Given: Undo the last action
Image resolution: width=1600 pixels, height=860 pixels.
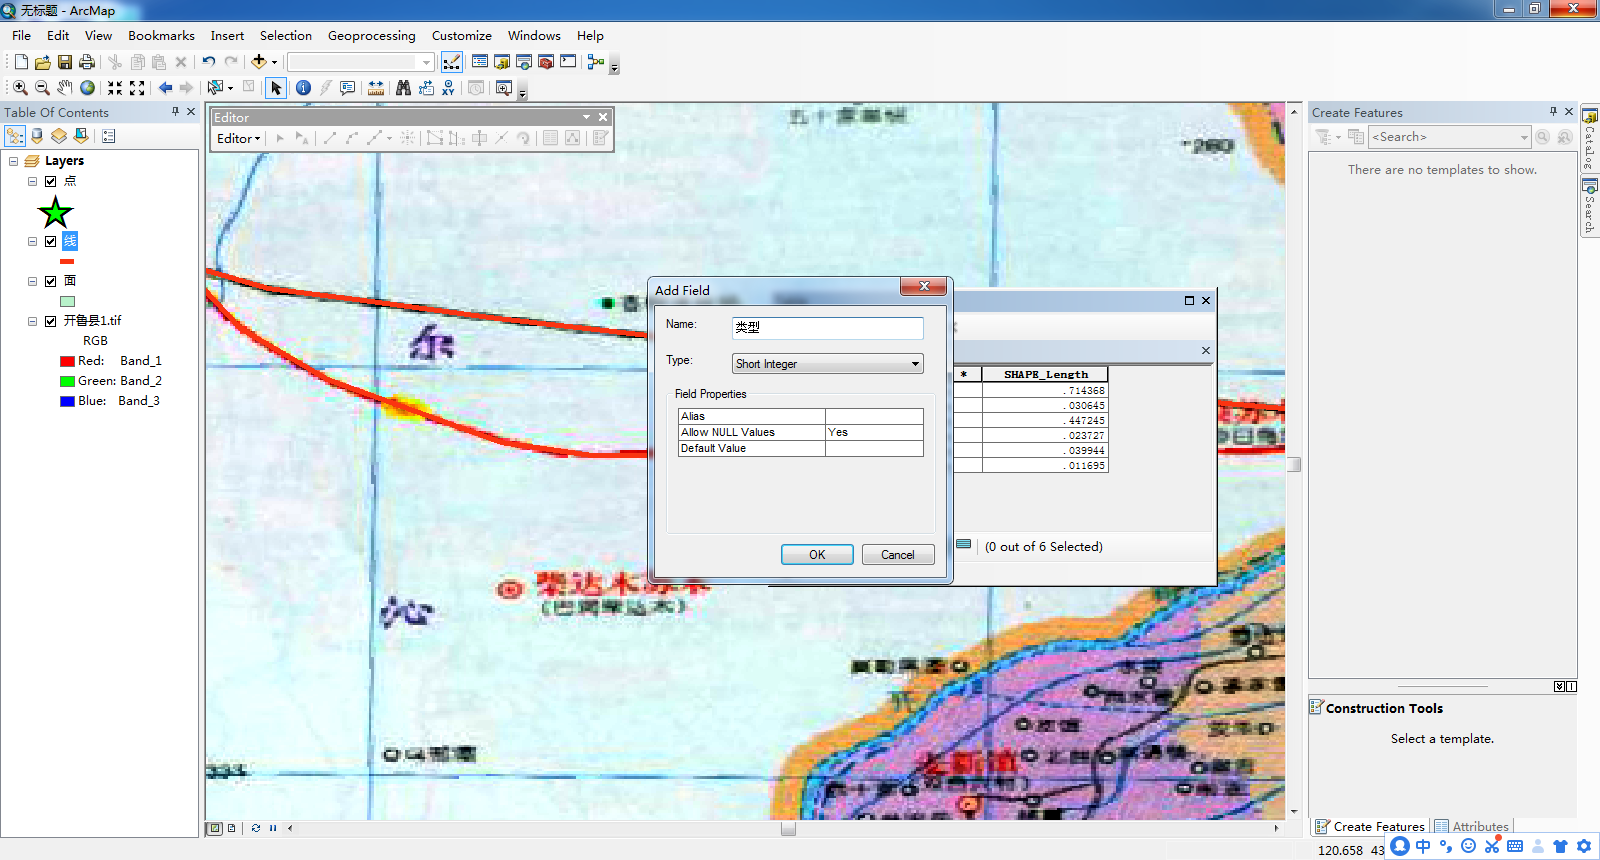Looking at the screenshot, I should click(209, 62).
